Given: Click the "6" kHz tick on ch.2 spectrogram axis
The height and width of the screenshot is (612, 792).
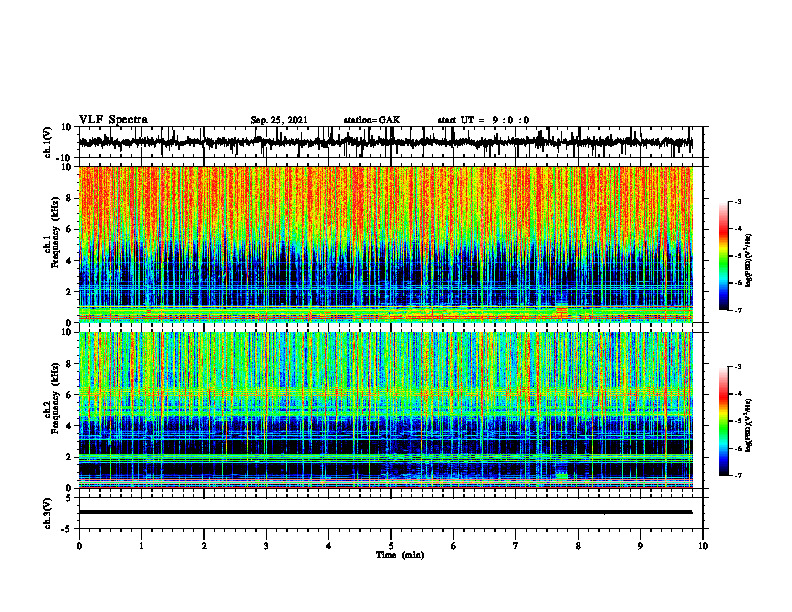Looking at the screenshot, I should 70,395.
